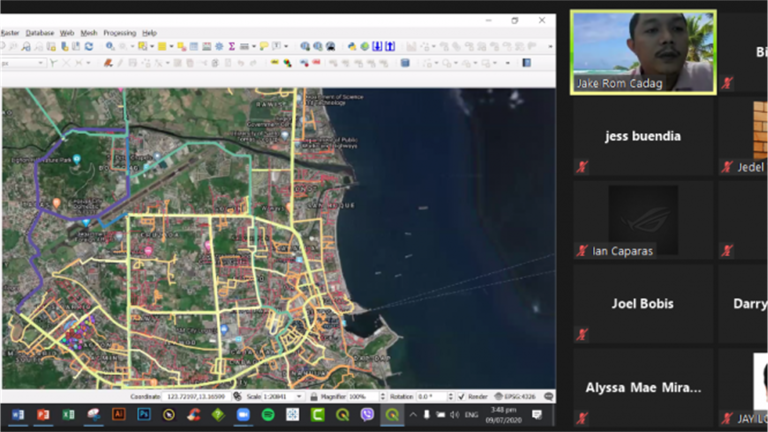Viewport: 768px width, 432px height.
Task: Click the Refresh map icon
Action: tap(89, 46)
